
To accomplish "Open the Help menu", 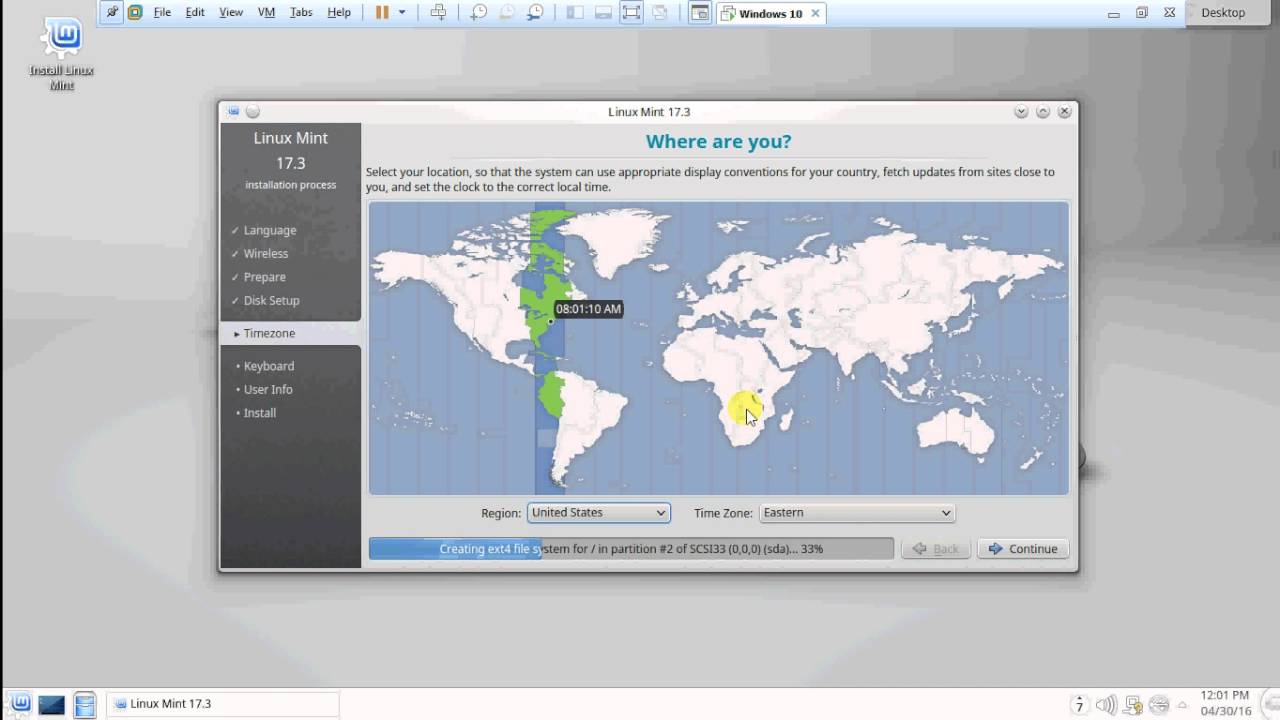I will (339, 13).
